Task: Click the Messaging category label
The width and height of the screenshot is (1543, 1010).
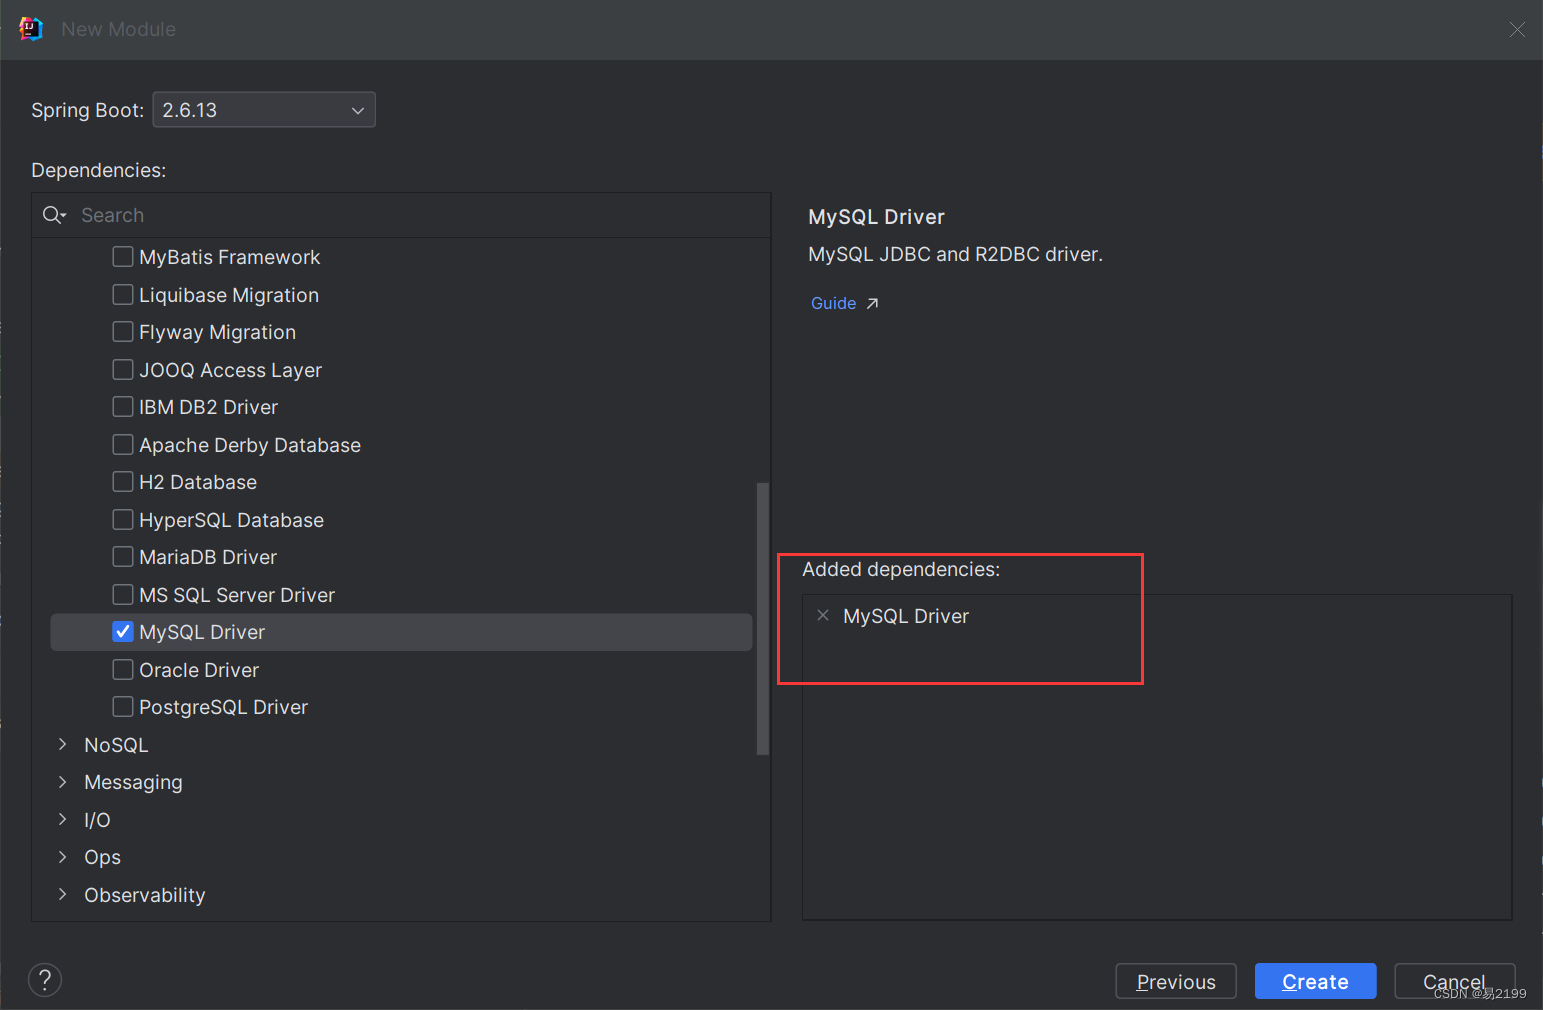Action: tap(133, 782)
